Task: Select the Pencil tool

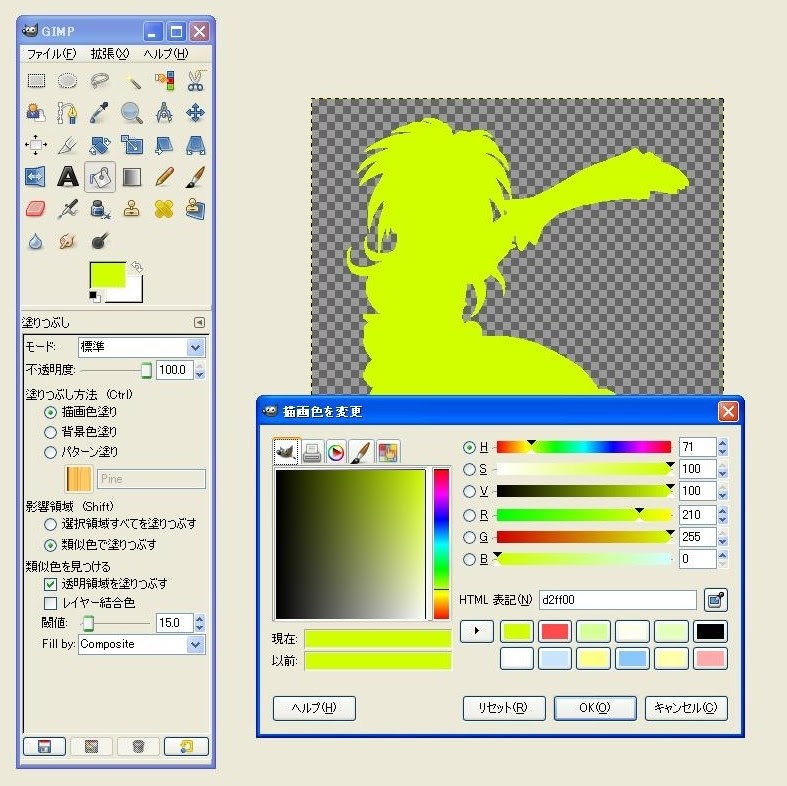Action: pos(164,177)
